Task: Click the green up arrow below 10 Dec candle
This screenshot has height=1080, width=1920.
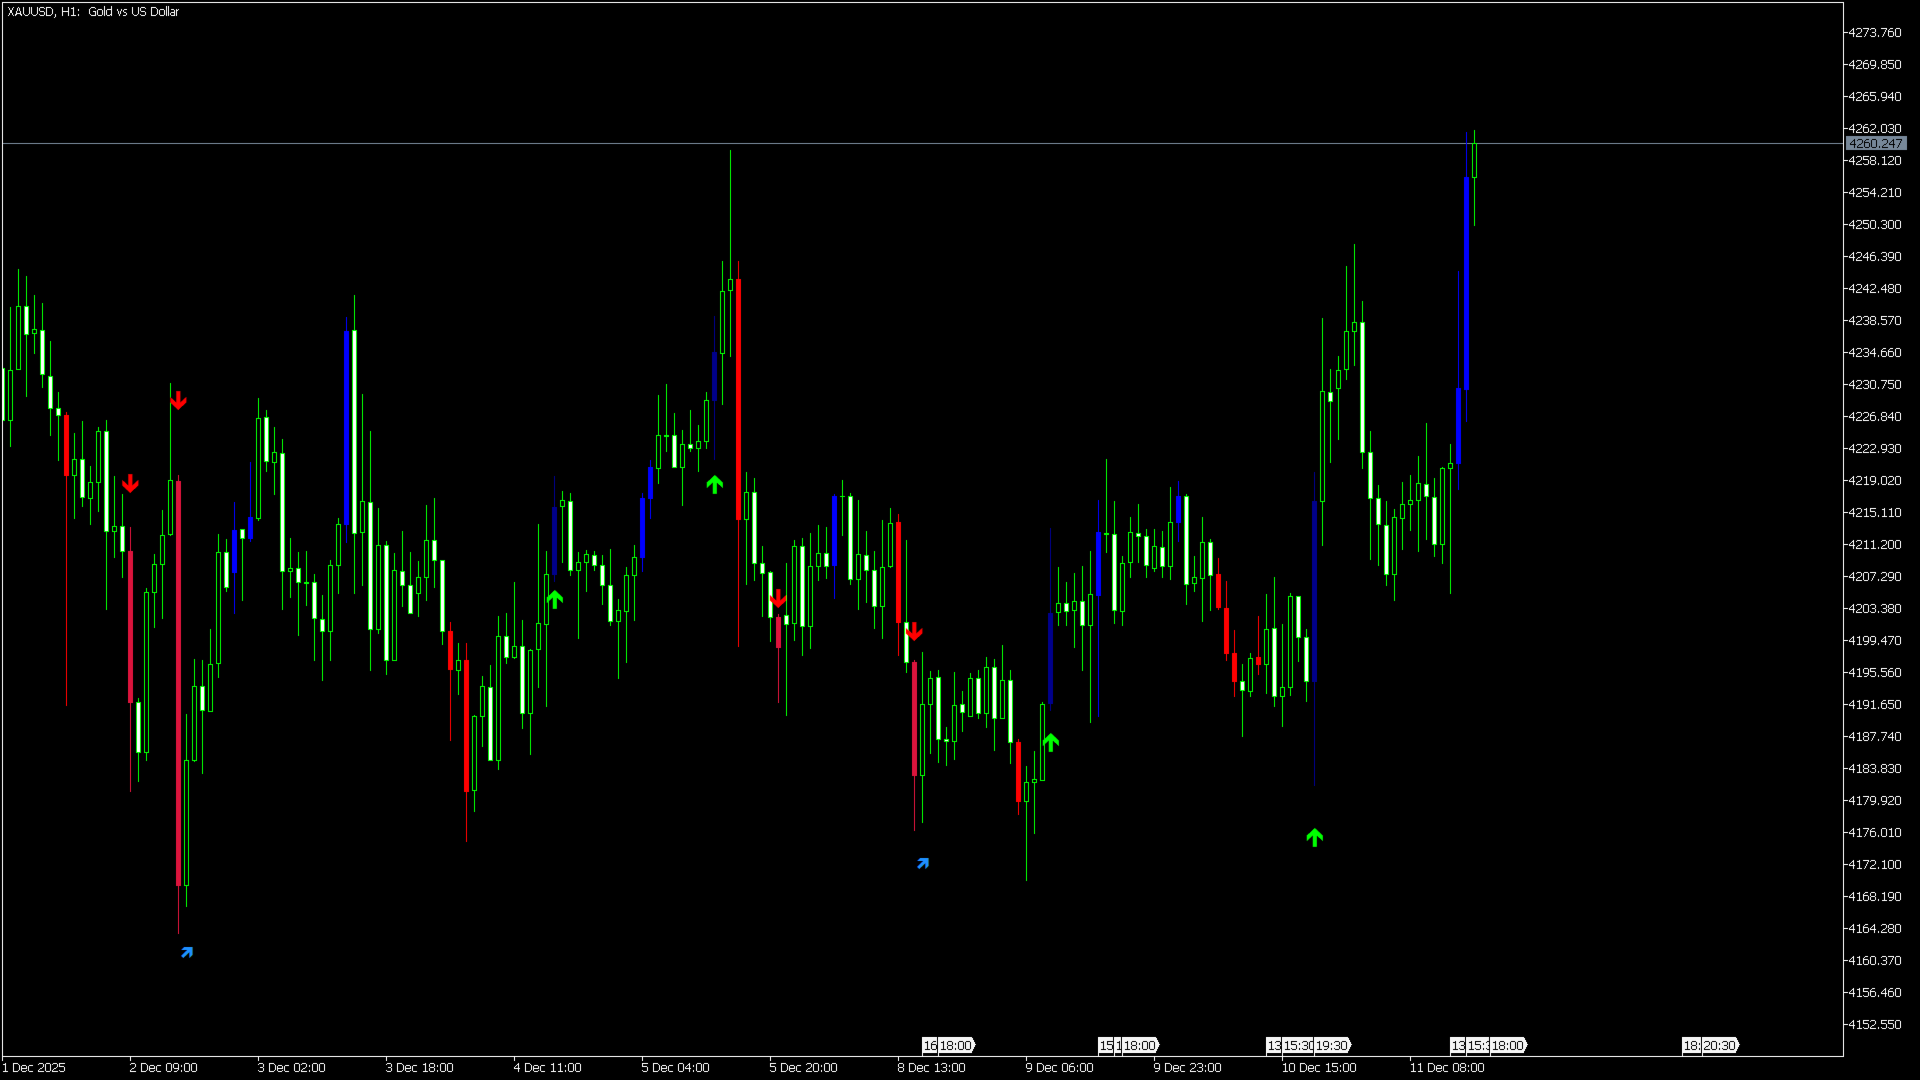Action: (x=1315, y=838)
